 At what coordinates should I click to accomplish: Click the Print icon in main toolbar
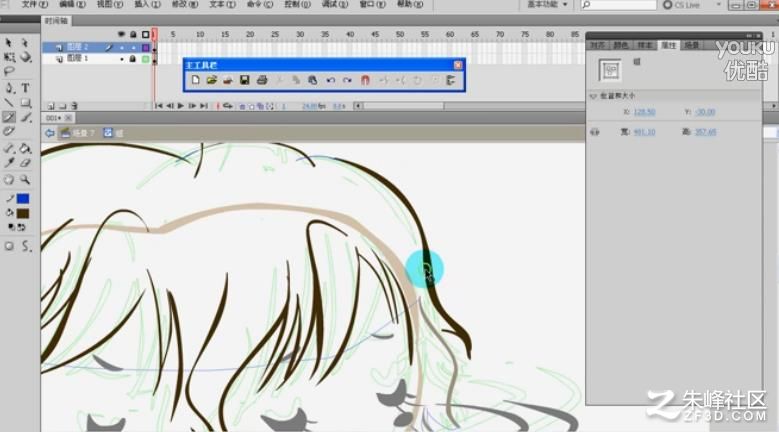(x=262, y=80)
